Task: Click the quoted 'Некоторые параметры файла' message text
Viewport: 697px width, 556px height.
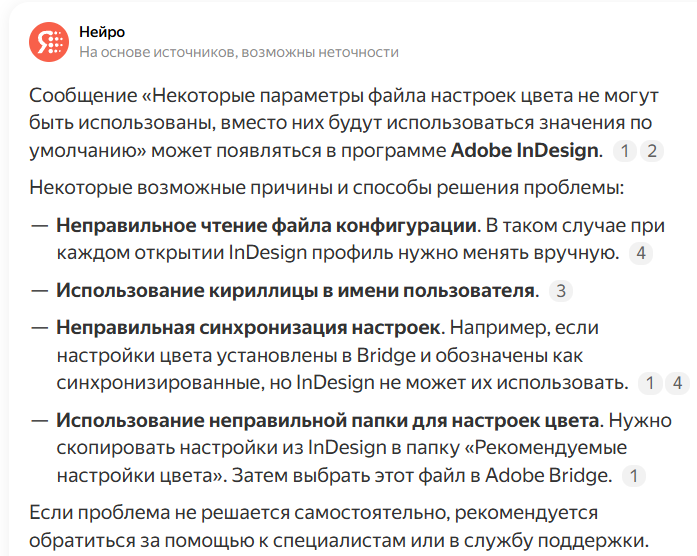Action: [344, 123]
